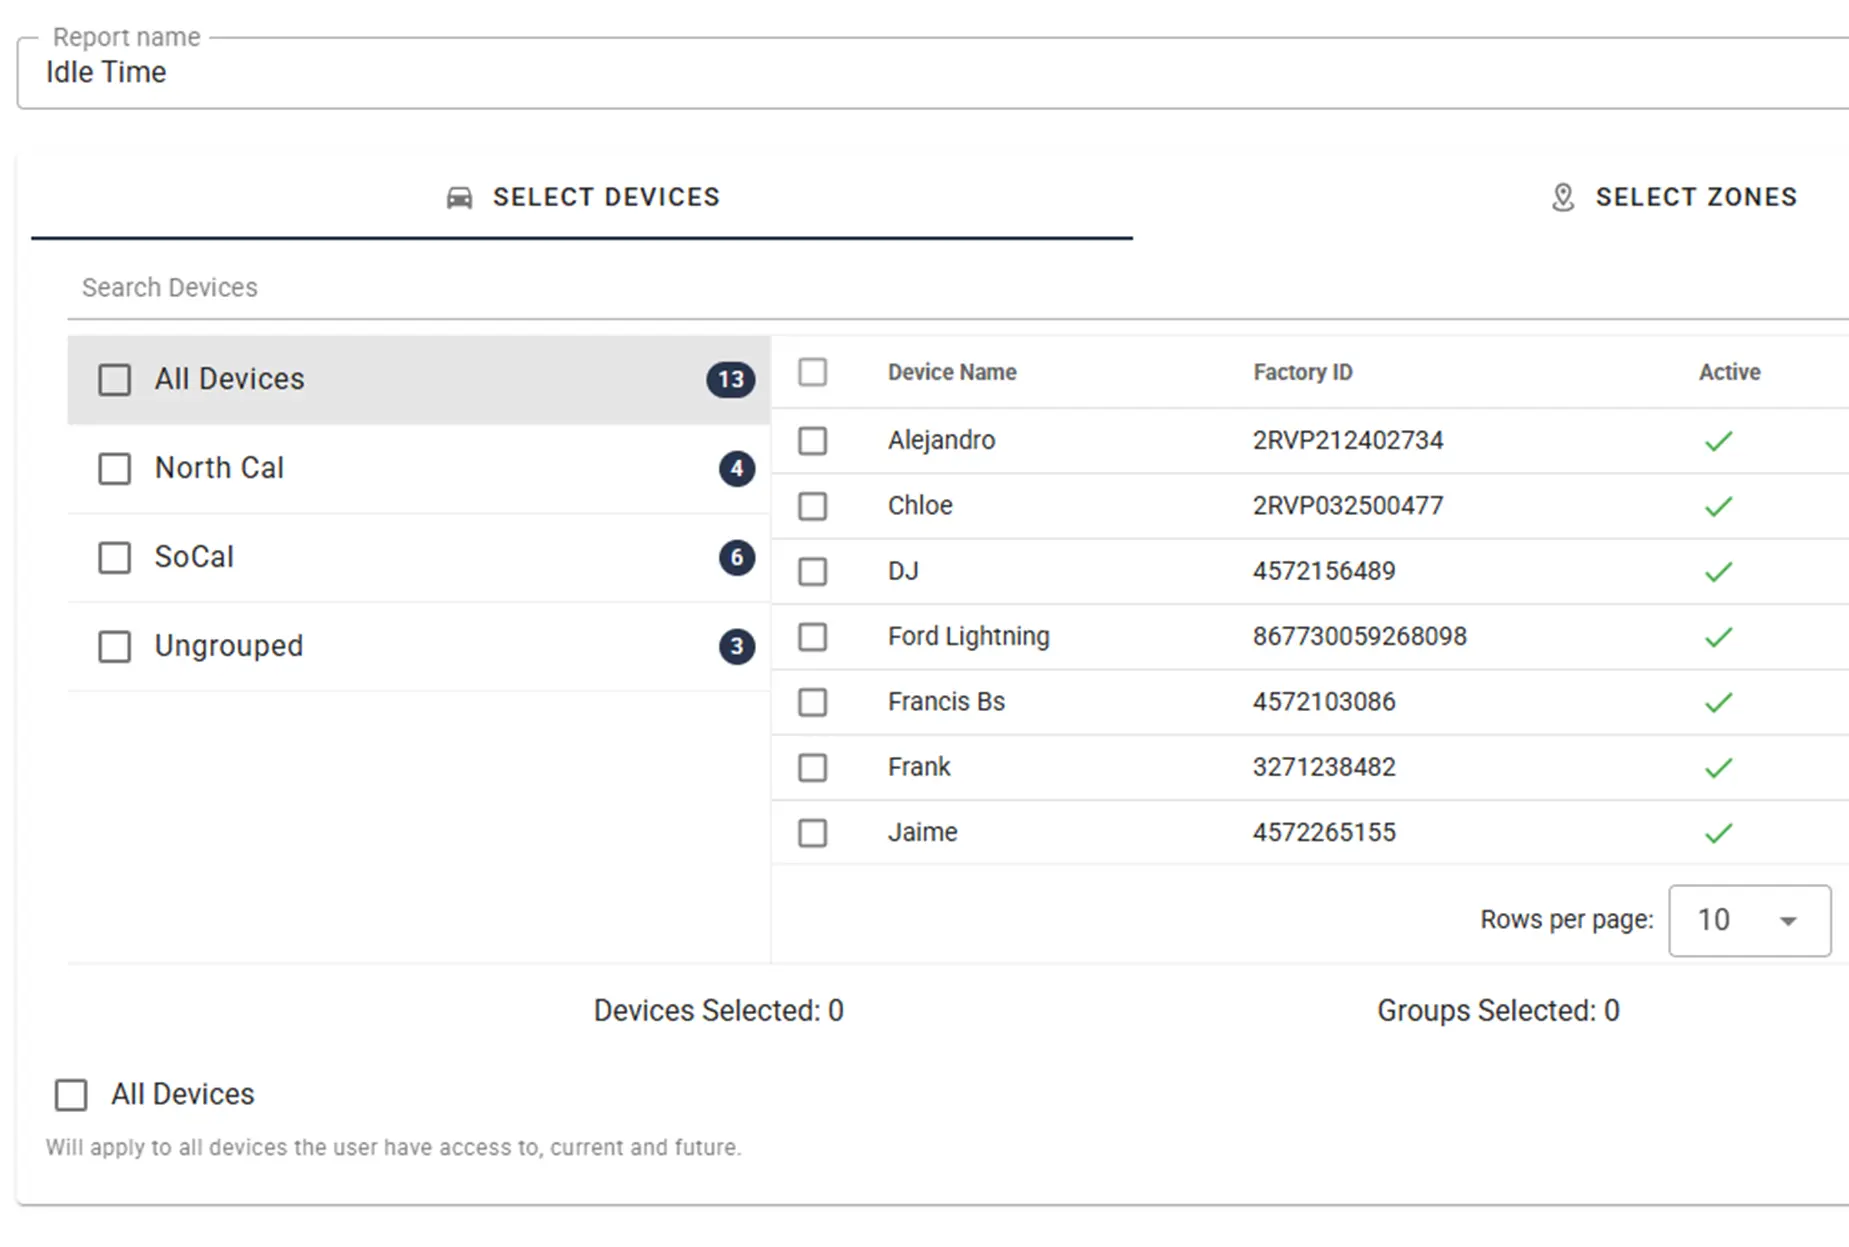
Task: Enable the bottom All Devices checkbox
Action: tap(71, 1095)
